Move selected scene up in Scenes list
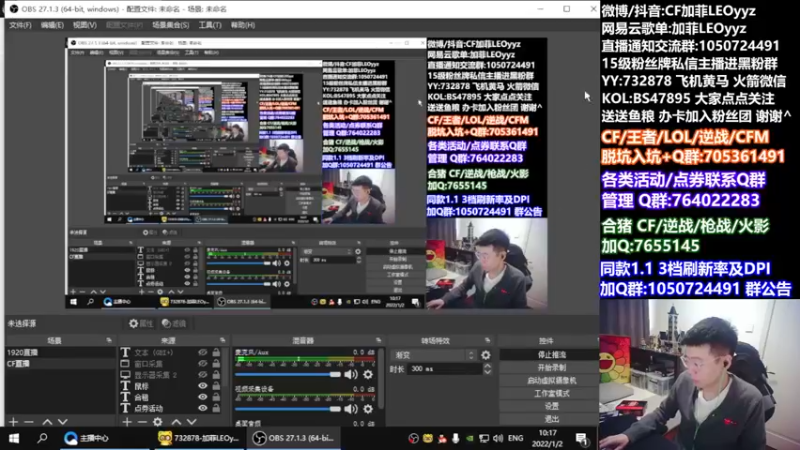 point(47,422)
